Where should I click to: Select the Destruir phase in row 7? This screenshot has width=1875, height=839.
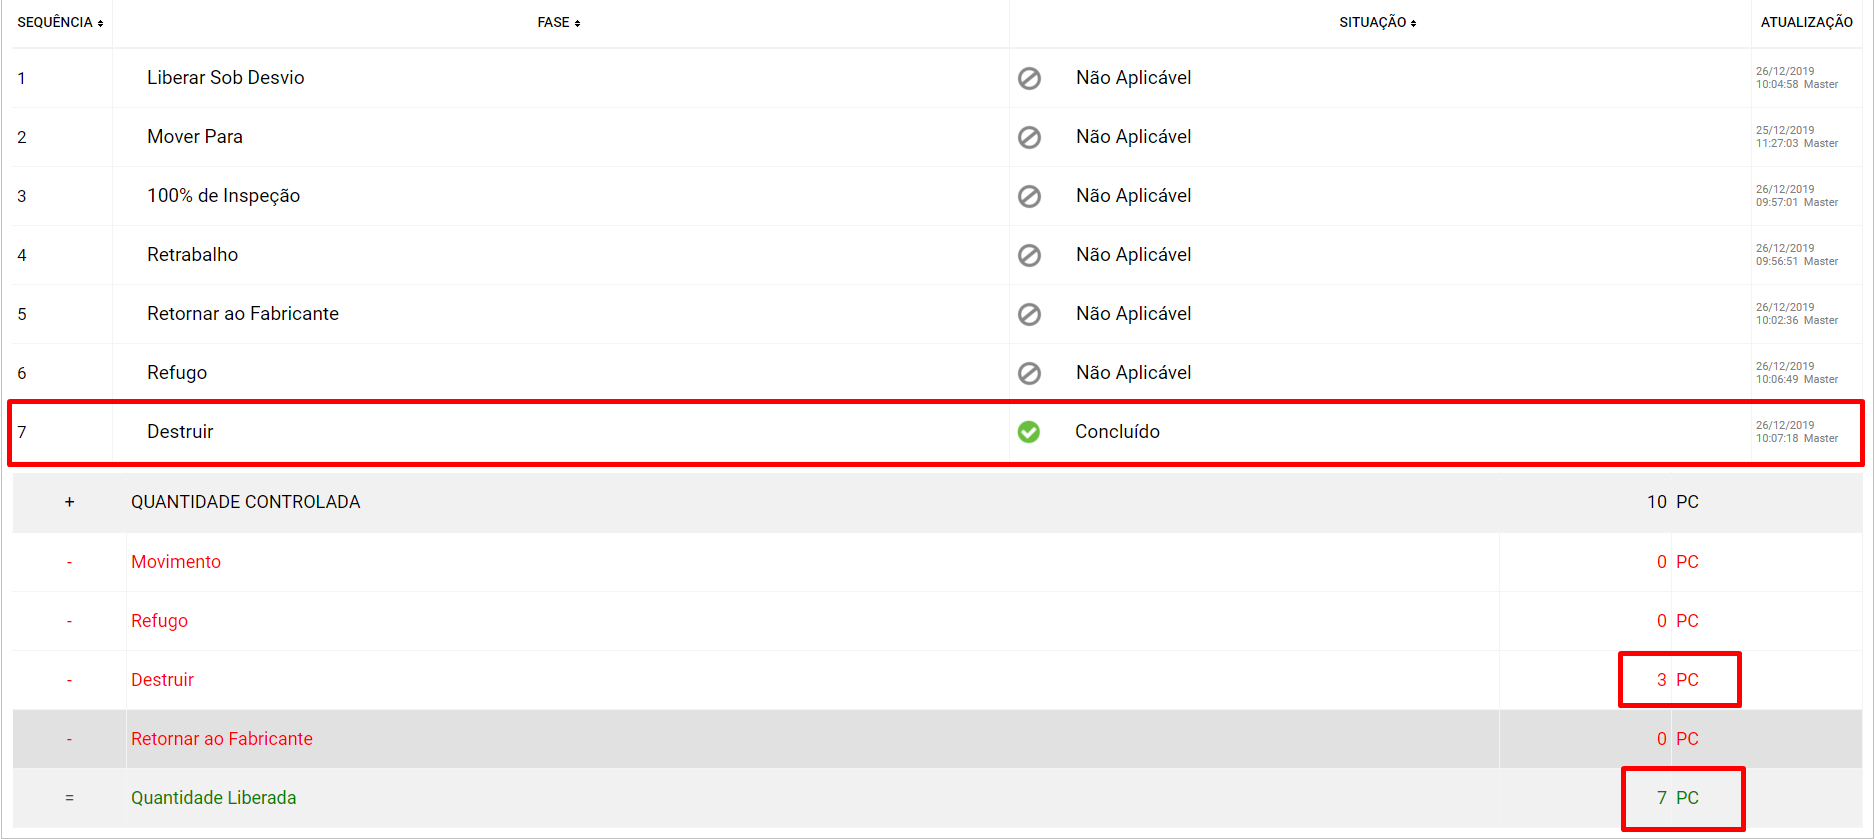coord(180,432)
